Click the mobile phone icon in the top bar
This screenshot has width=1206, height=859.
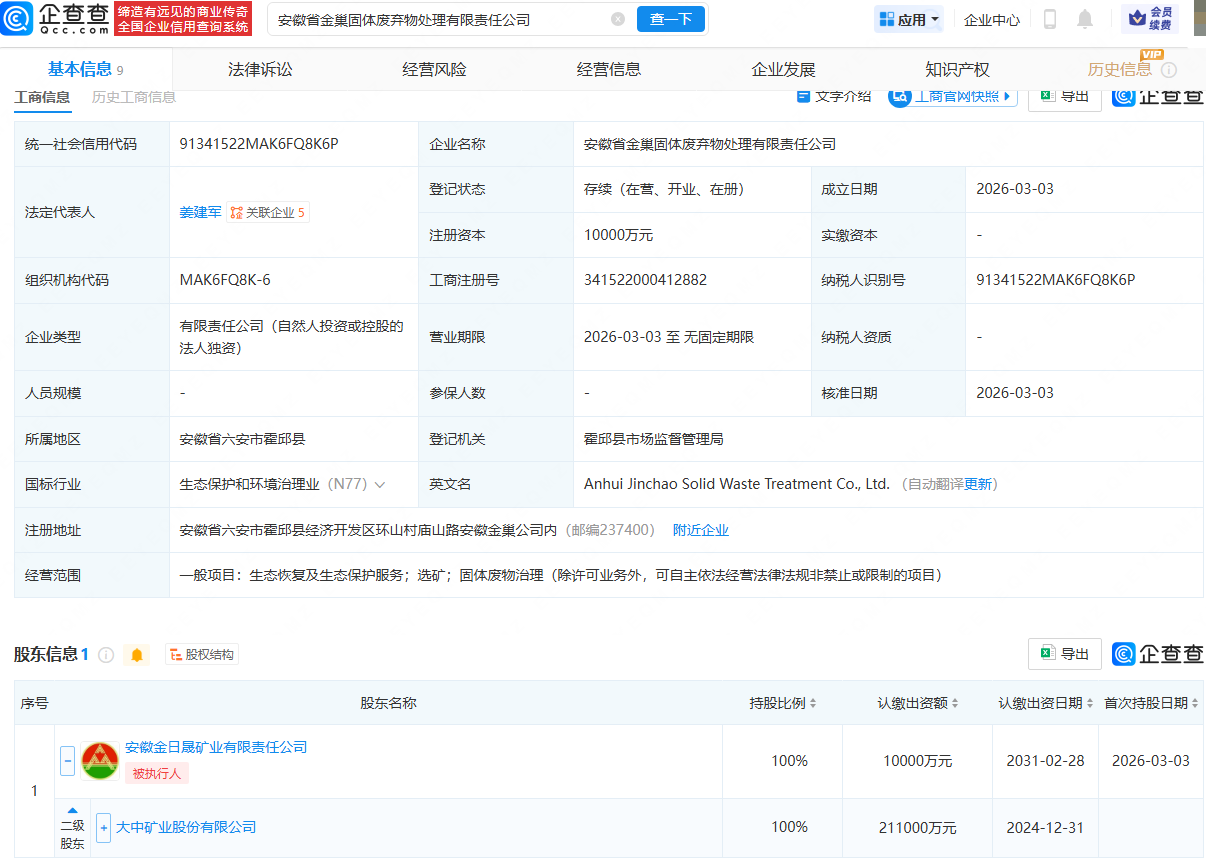pyautogui.click(x=1051, y=18)
